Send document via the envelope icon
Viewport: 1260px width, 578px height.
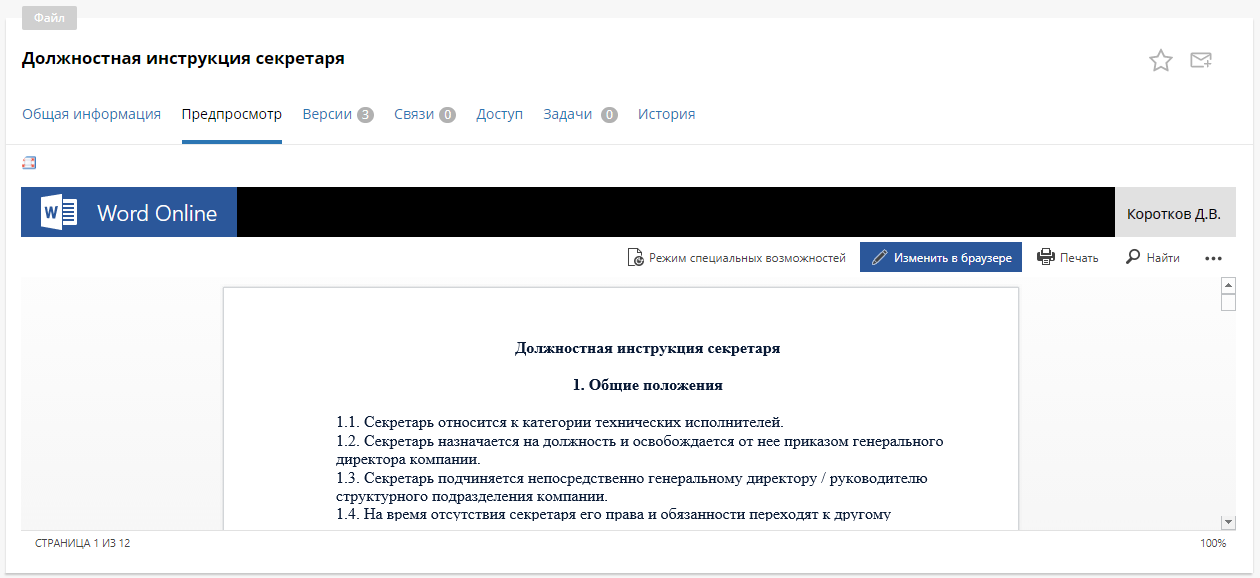pyautogui.click(x=1201, y=60)
